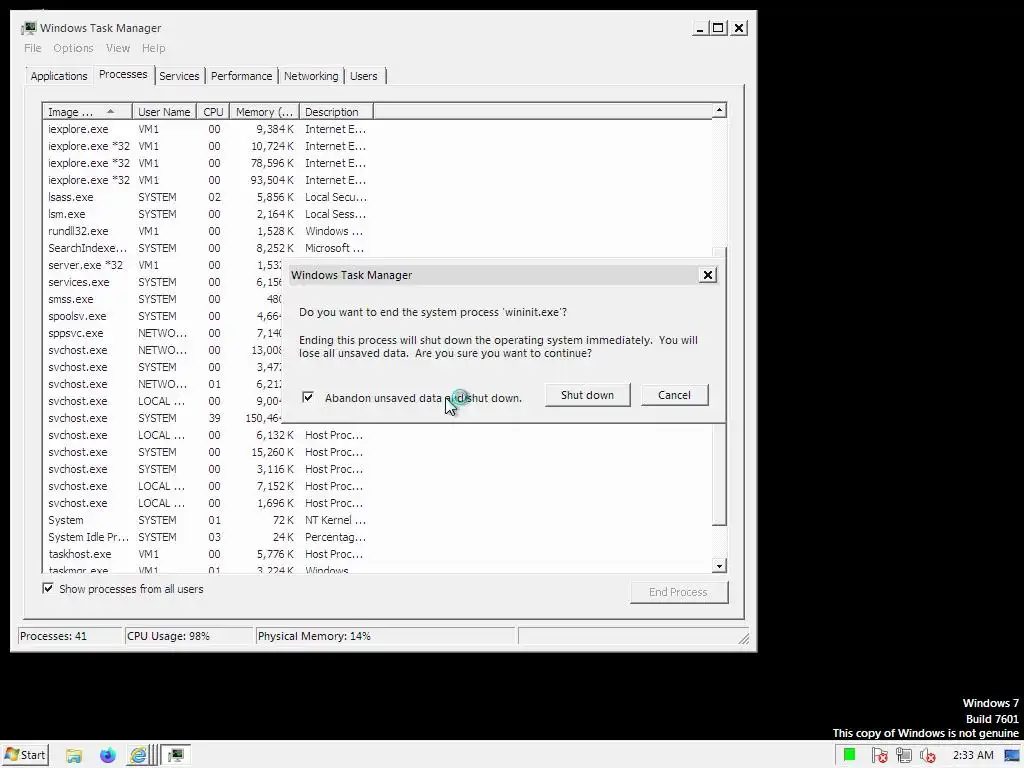Open the Help menu
Screen dimensions: 1024x768
click(x=153, y=48)
